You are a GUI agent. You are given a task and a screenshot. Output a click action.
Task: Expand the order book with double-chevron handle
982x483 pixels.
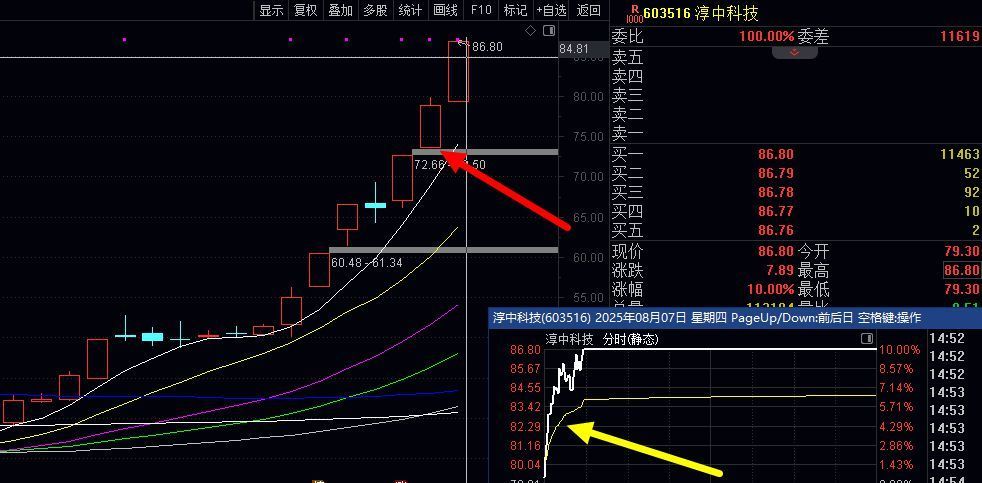click(x=794, y=53)
